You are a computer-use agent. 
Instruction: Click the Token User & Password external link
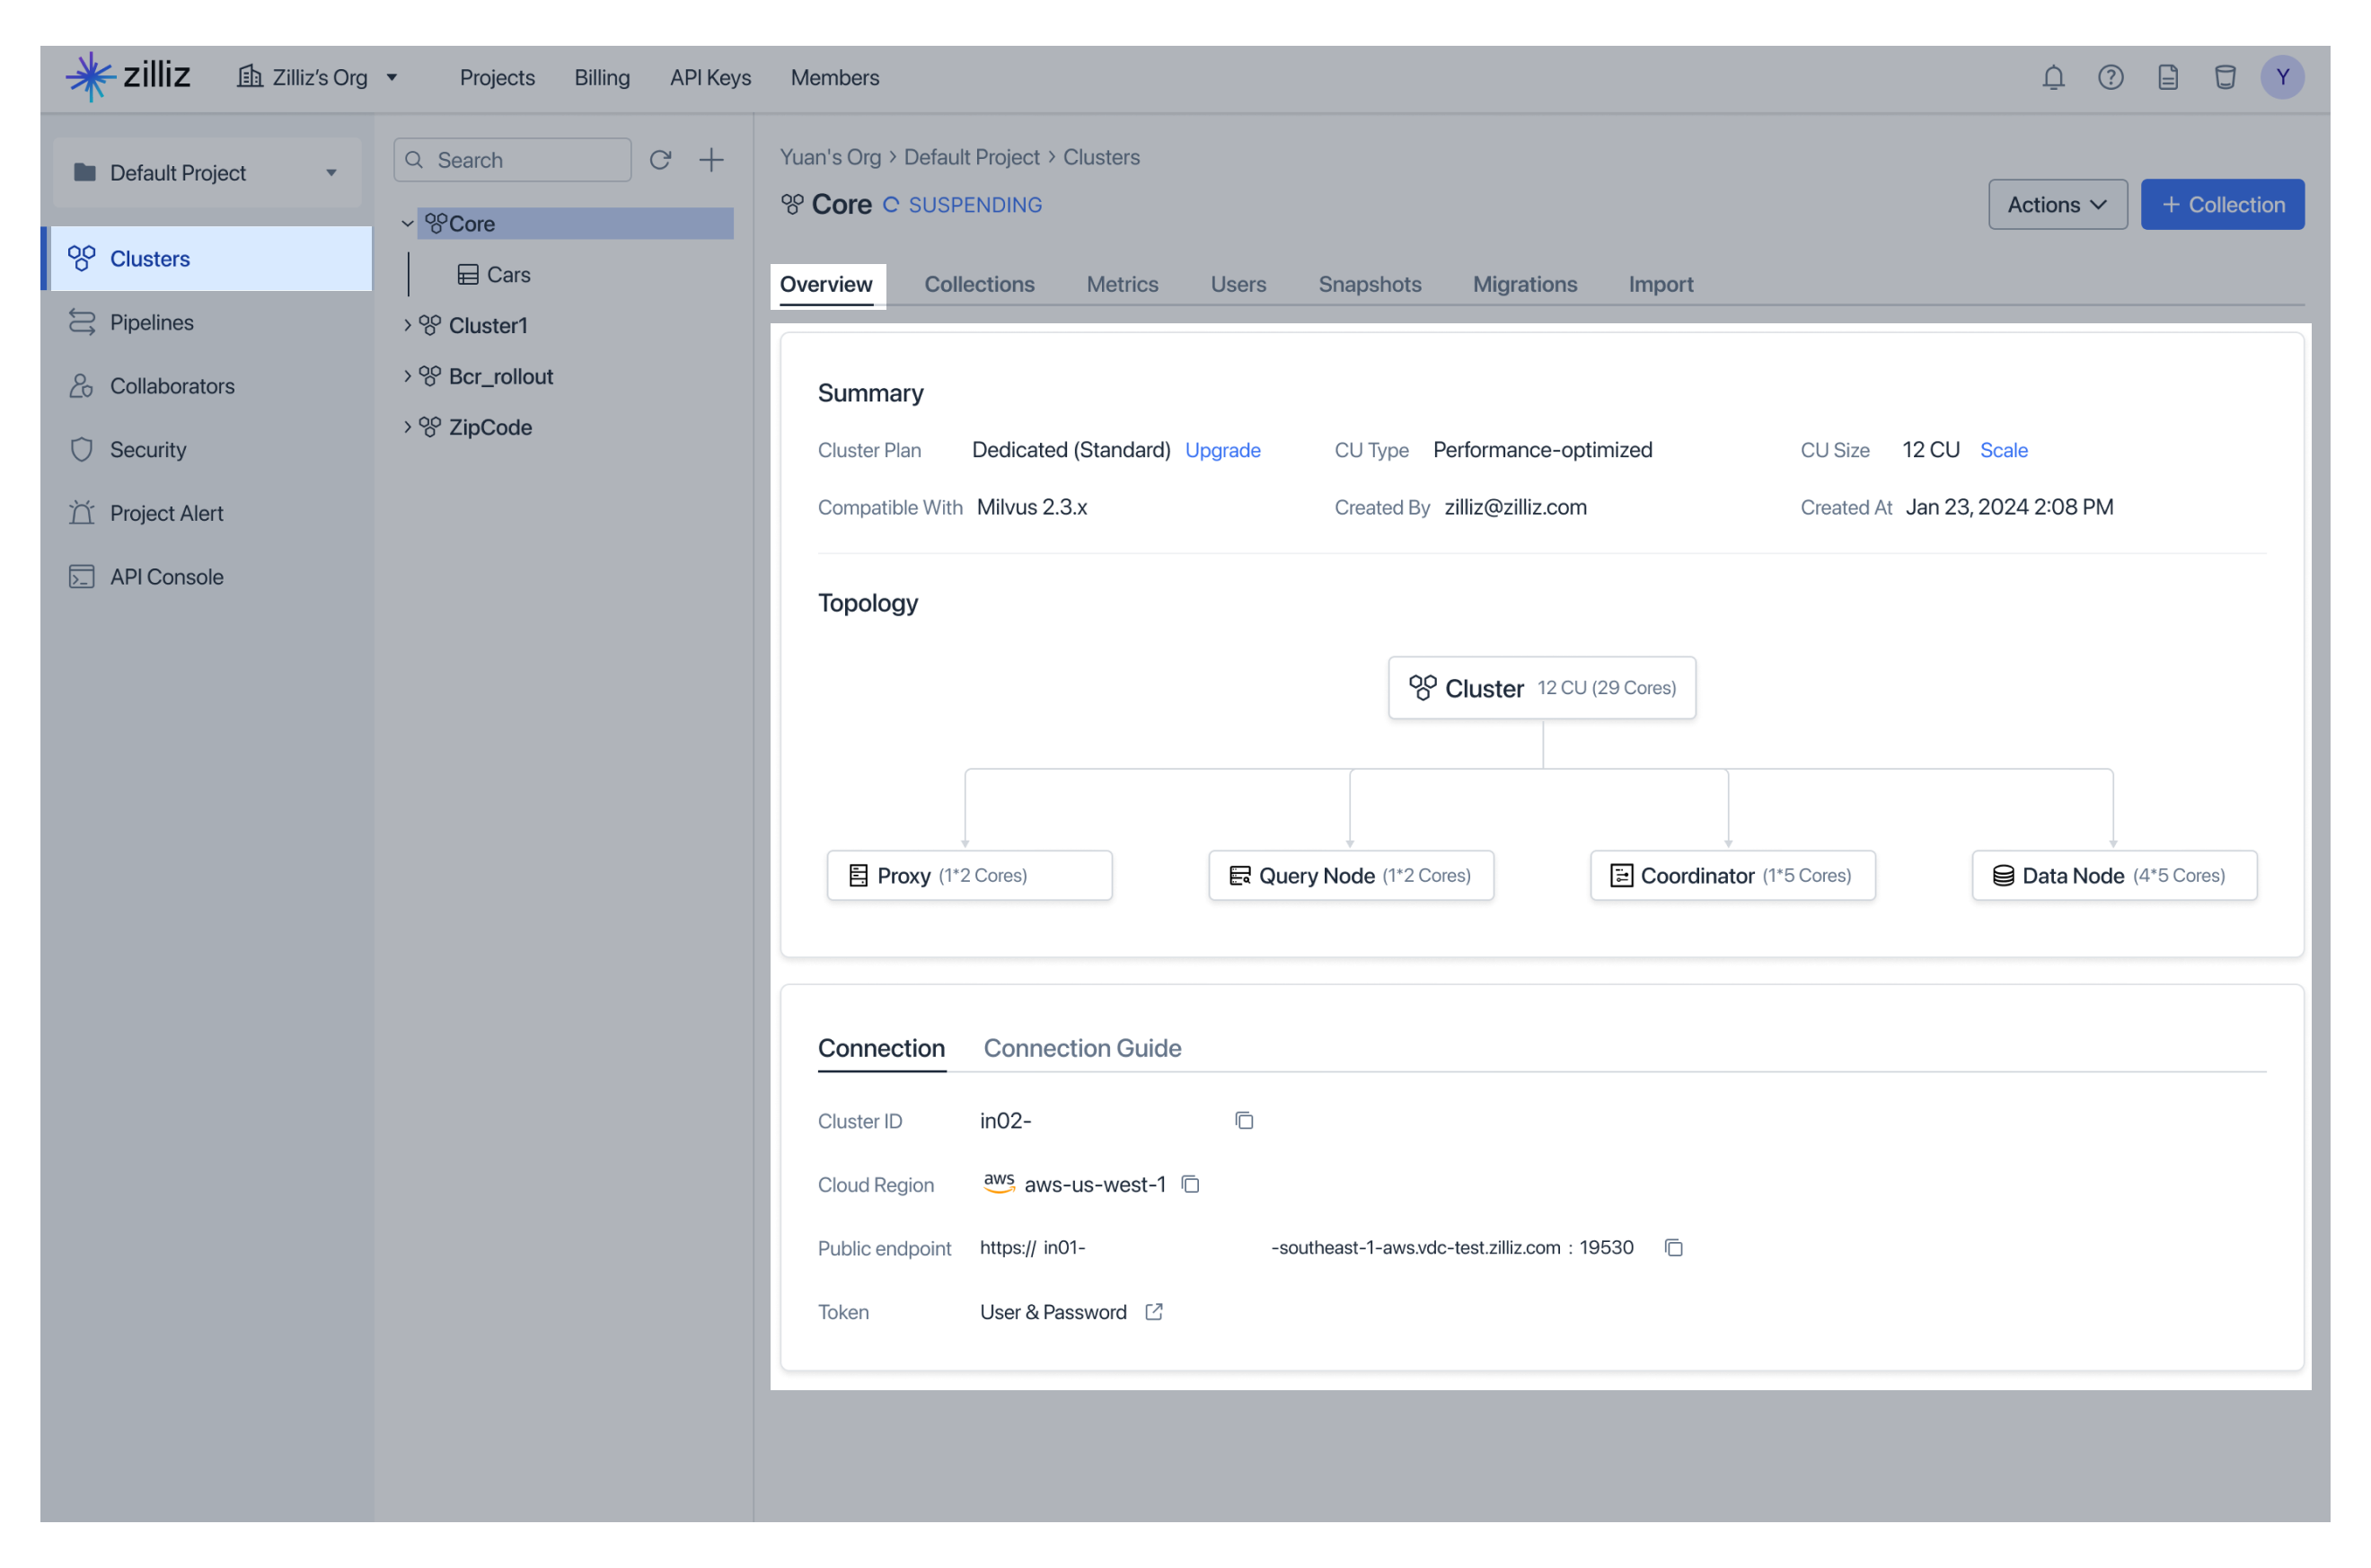(1153, 1311)
